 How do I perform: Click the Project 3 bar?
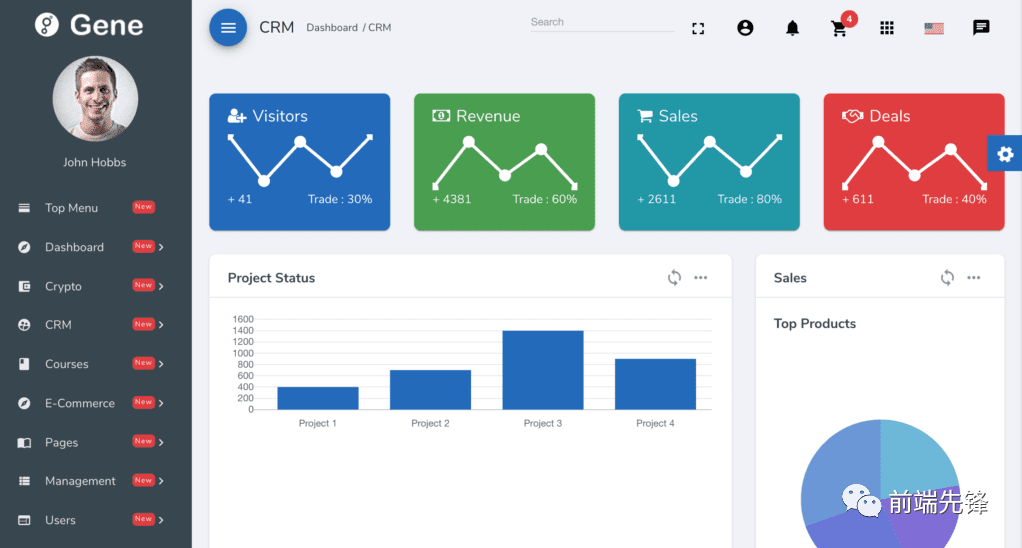tap(543, 370)
